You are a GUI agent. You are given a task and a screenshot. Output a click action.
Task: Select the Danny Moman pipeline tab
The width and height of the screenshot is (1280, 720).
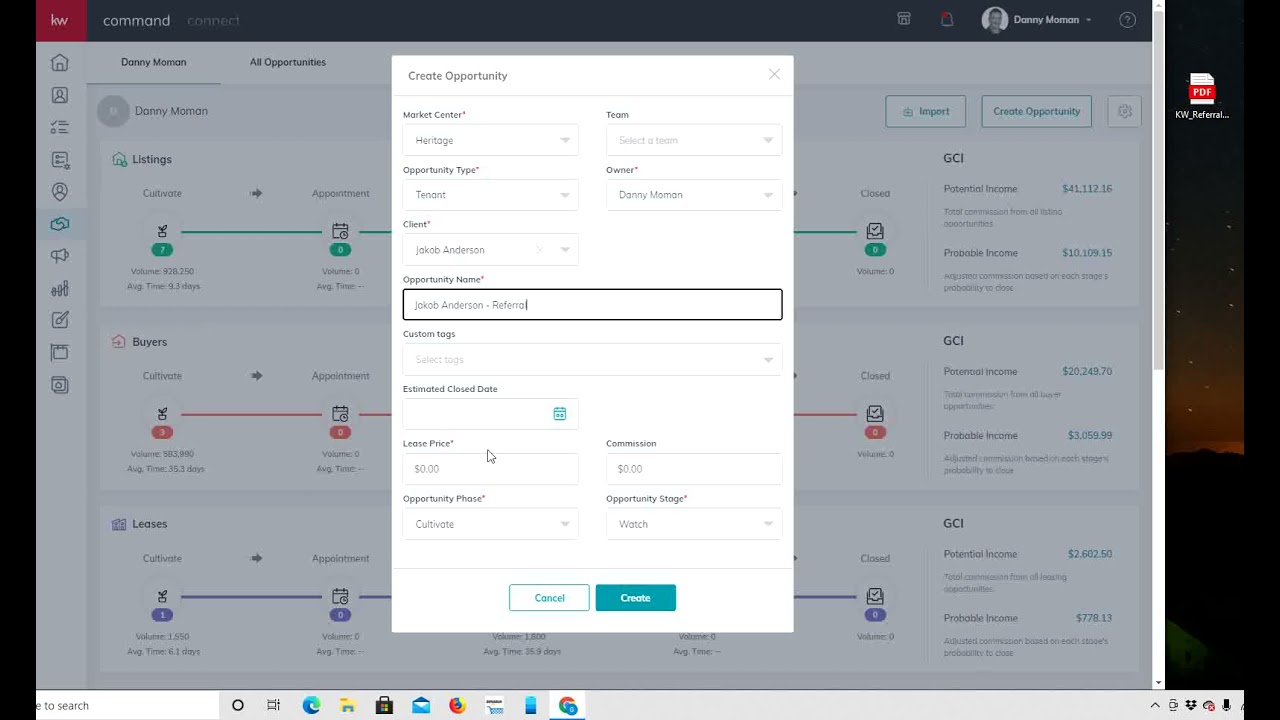(153, 62)
